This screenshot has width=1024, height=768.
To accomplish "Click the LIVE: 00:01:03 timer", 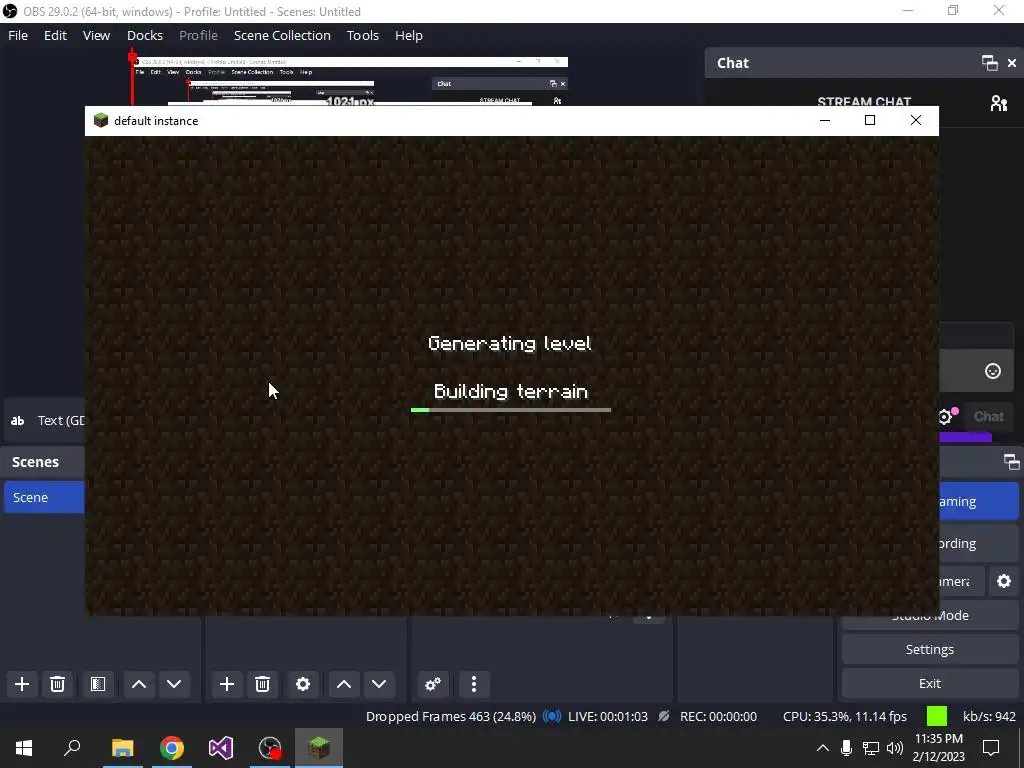I will click(x=608, y=716).
